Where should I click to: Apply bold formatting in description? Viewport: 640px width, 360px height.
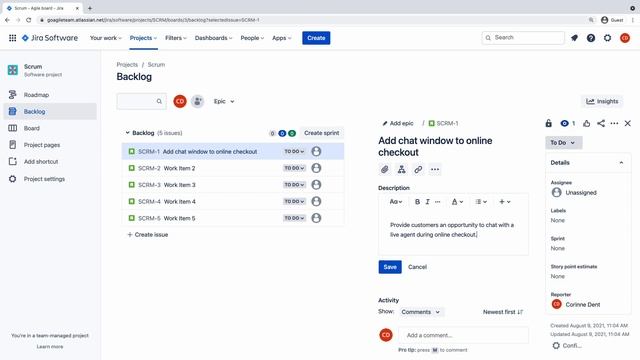[417, 202]
